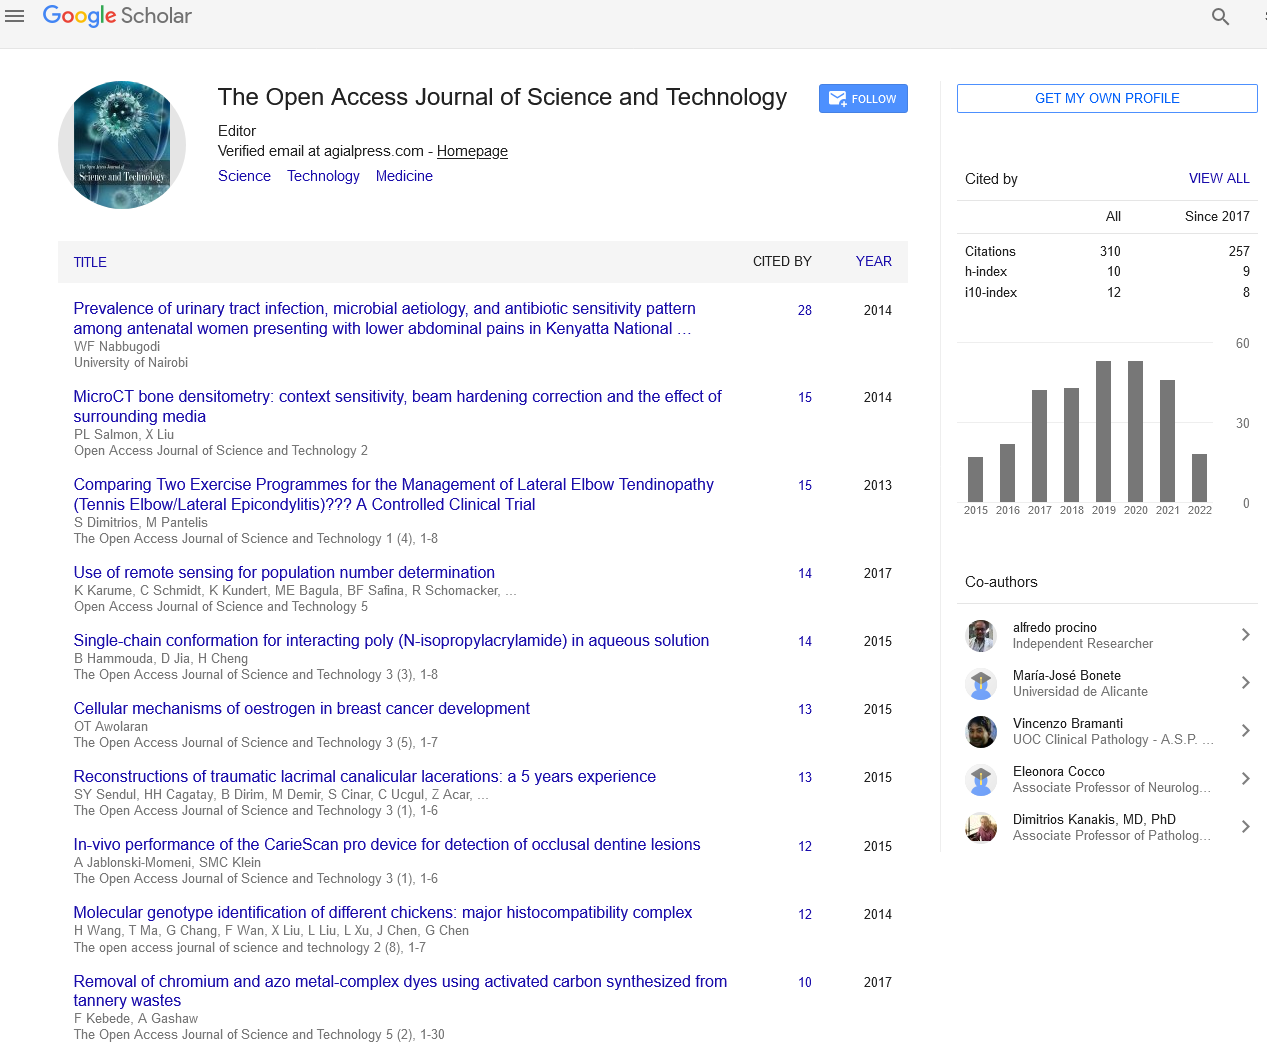Click the search magnifier icon
The height and width of the screenshot is (1050, 1267).
pos(1220,16)
